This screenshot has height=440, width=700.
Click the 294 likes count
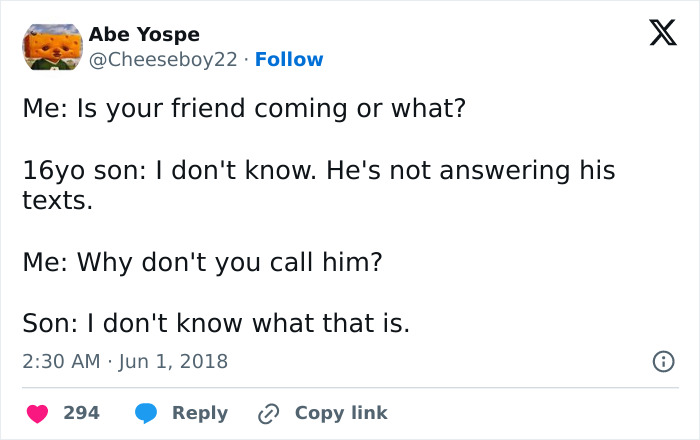coord(81,413)
